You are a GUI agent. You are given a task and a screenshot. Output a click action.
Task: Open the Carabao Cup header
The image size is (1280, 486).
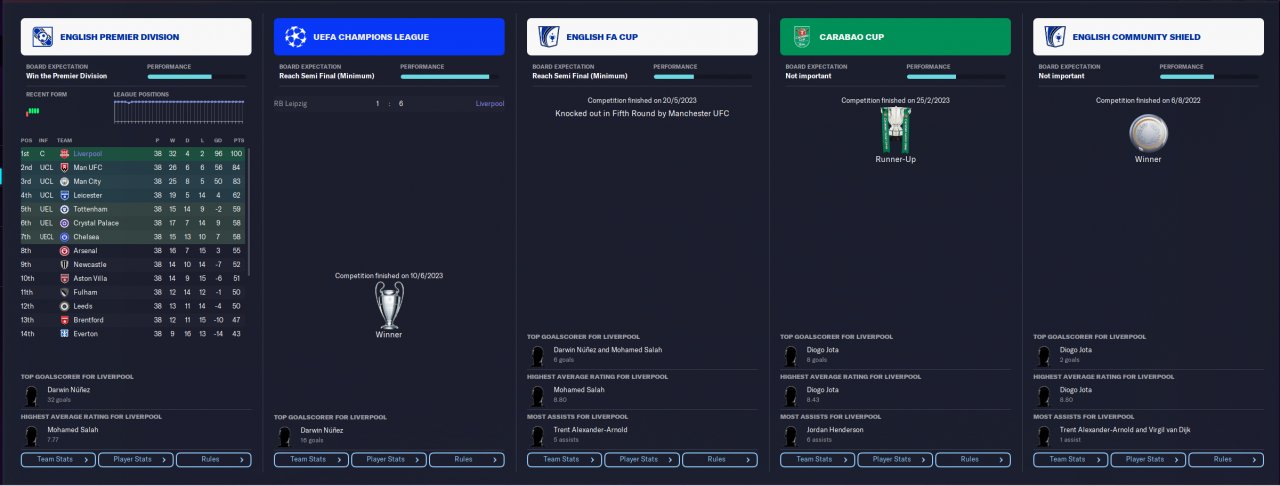point(895,37)
